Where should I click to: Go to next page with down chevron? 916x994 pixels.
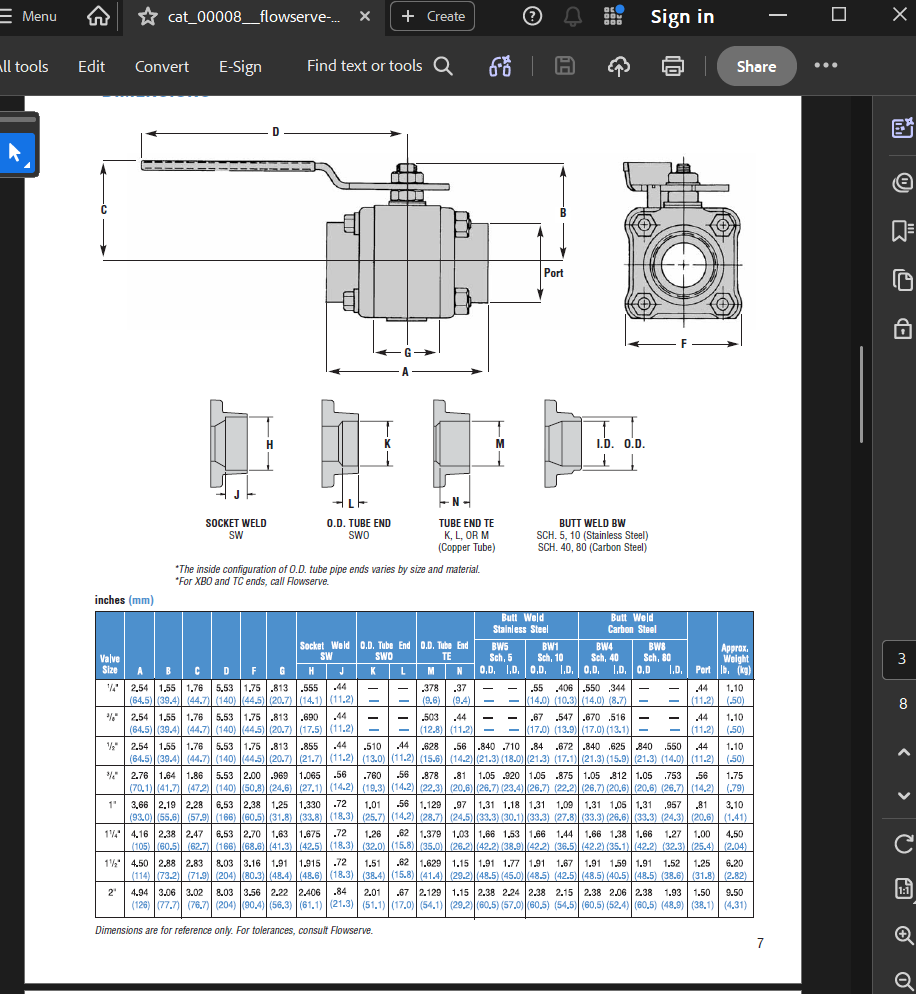click(904, 796)
